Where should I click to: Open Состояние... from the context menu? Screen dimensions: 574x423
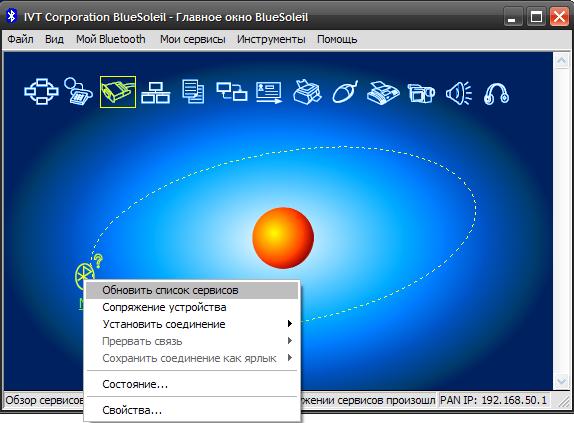coord(192,384)
